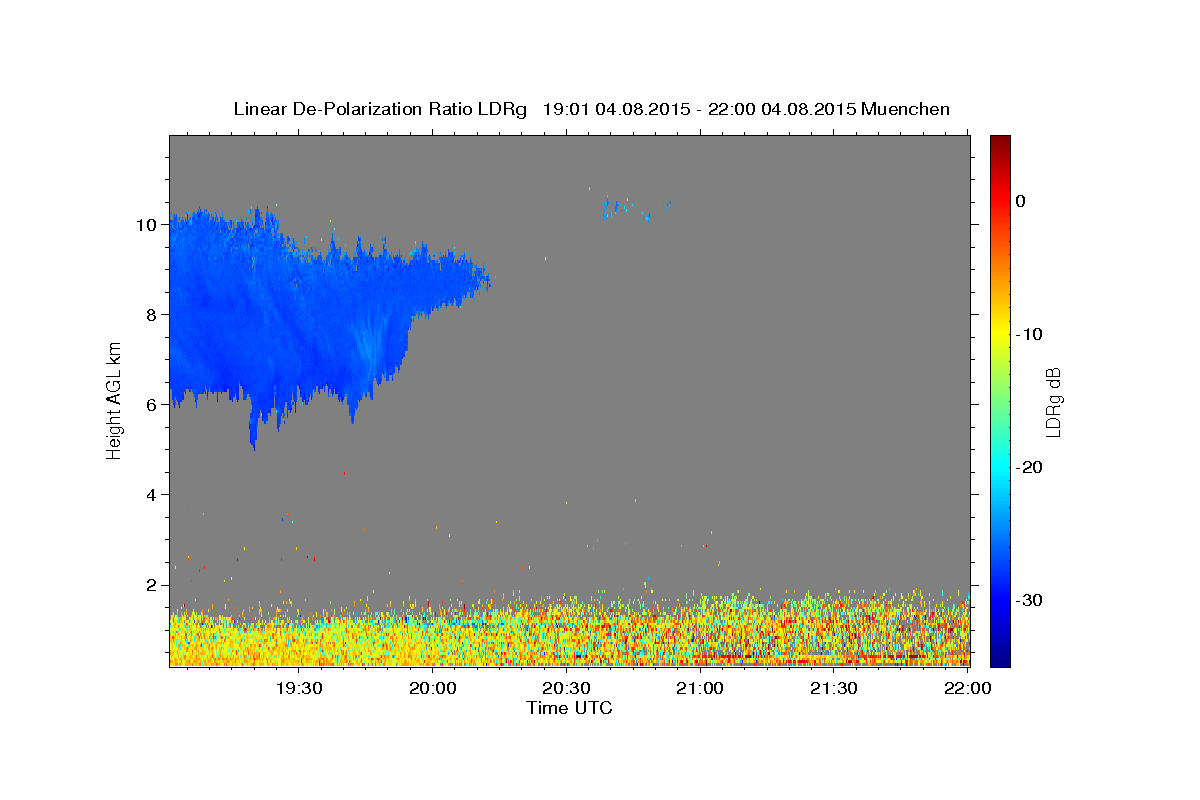Click the end time '22:00 04.08.2015' in the title
This screenshot has width=1200, height=800.
(782, 108)
